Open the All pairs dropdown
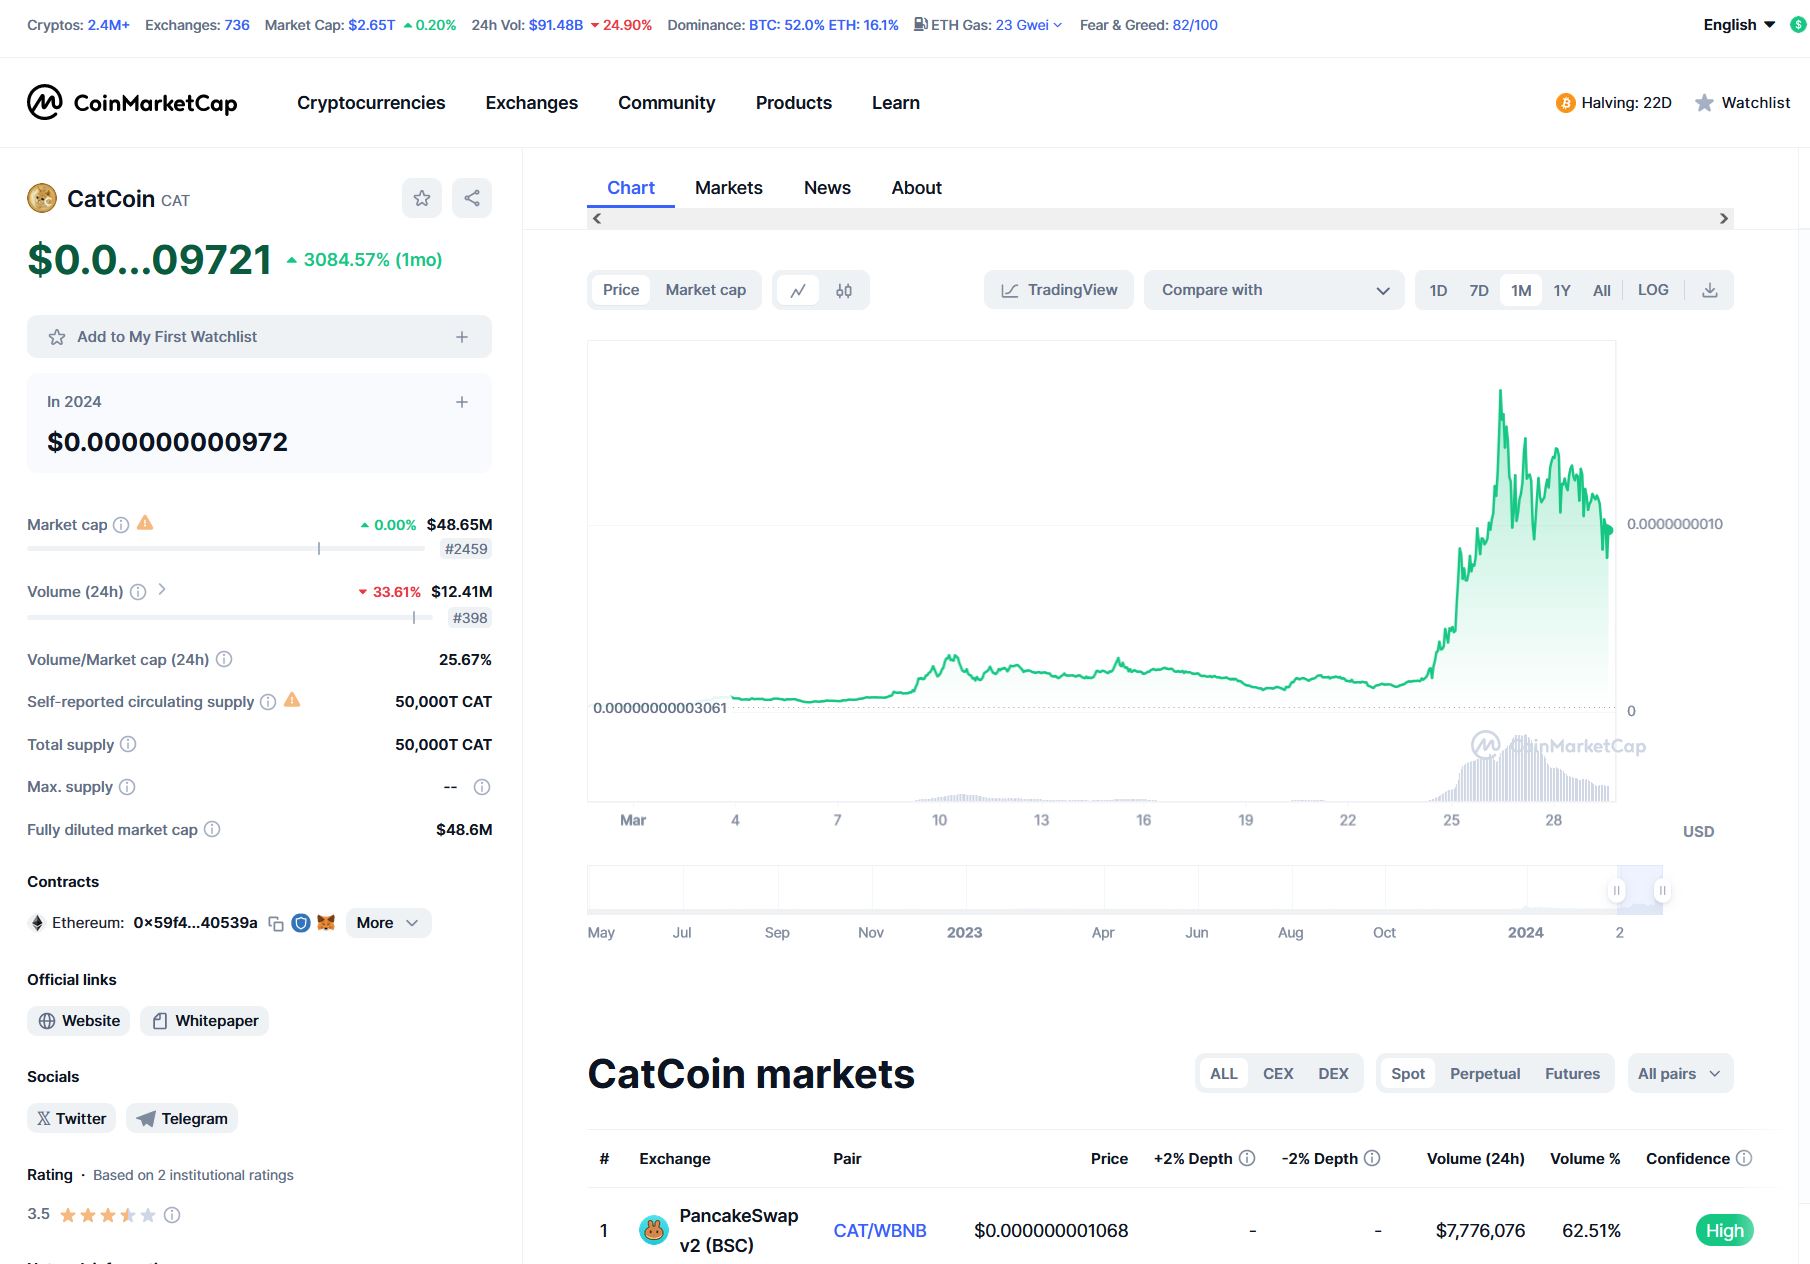The height and width of the screenshot is (1264, 1810). [x=1680, y=1074]
